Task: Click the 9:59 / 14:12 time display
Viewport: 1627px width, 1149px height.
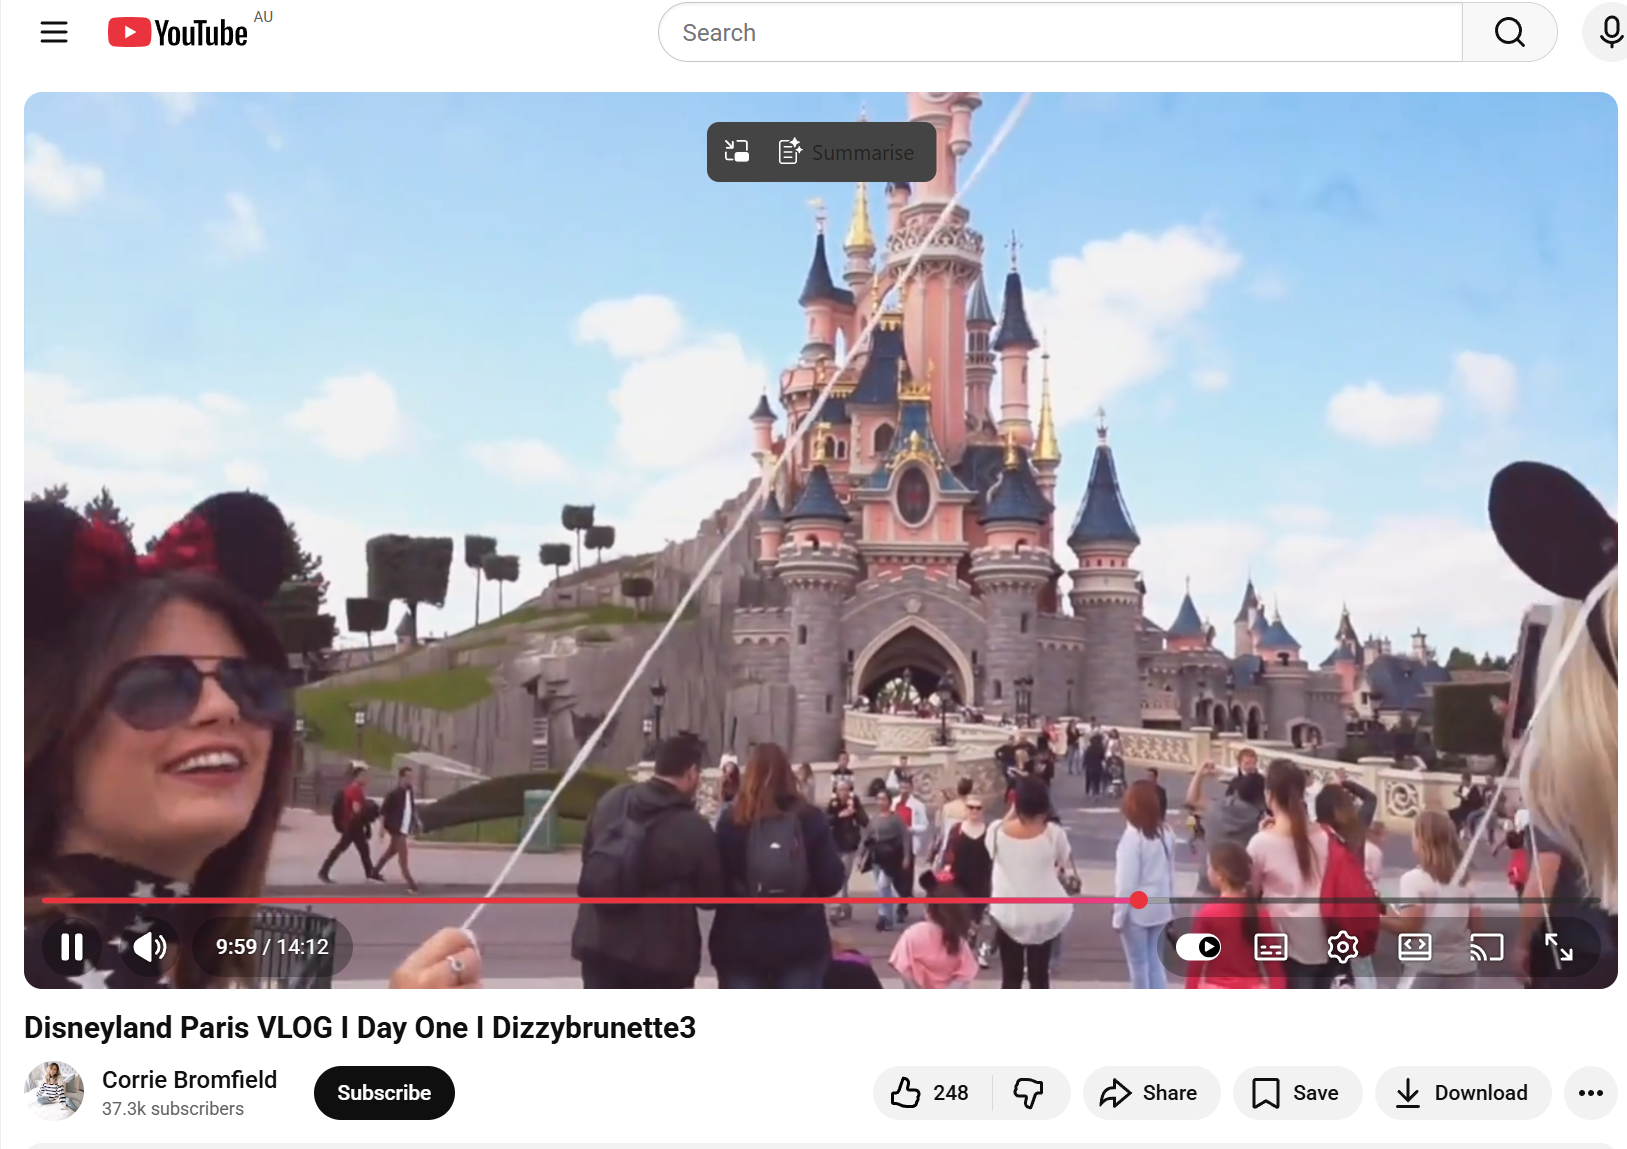Action: pos(272,947)
